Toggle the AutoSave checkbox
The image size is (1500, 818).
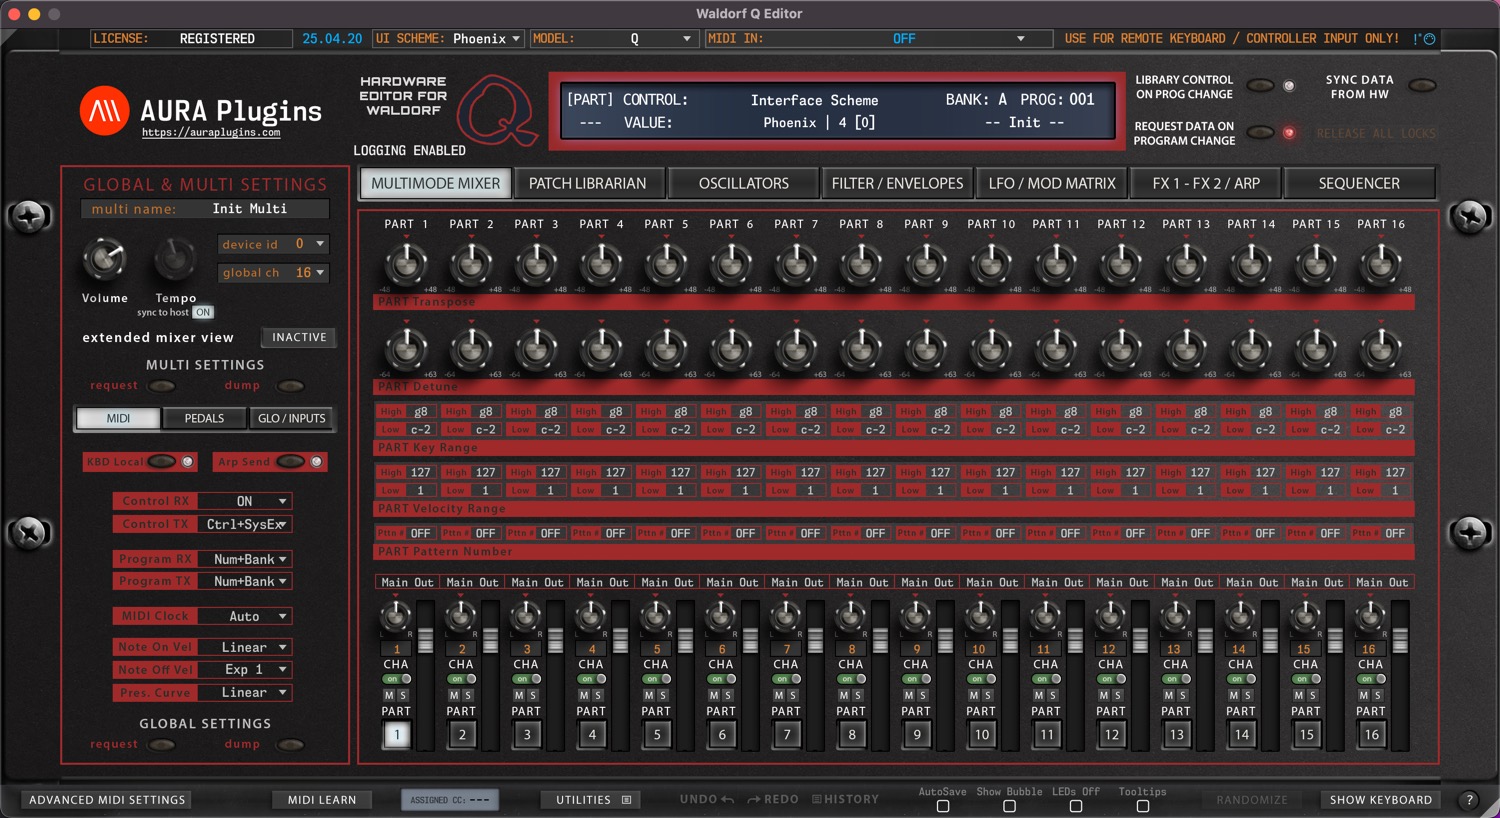click(x=943, y=806)
